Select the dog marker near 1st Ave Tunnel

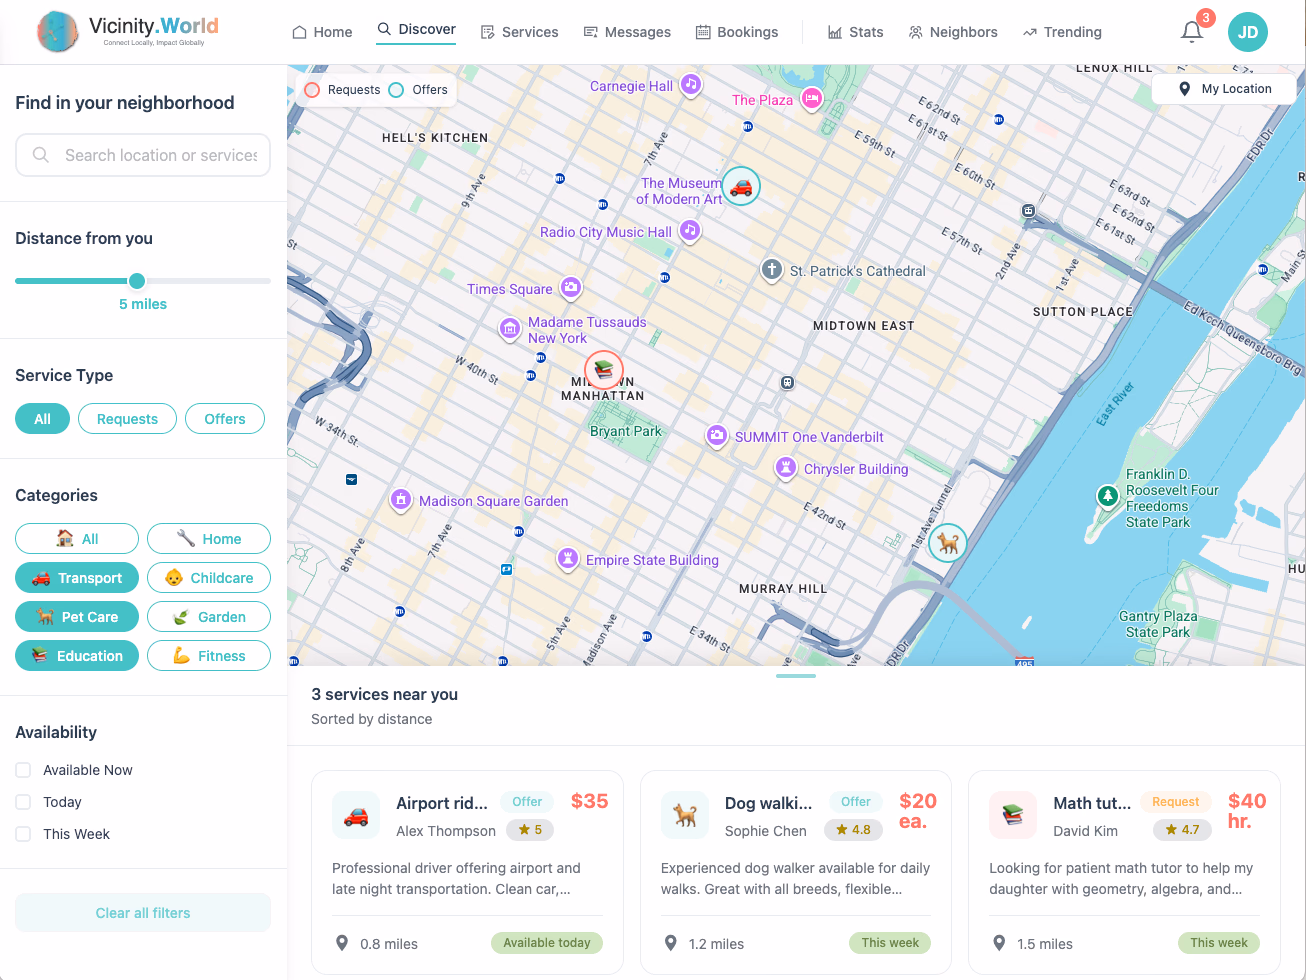pyautogui.click(x=948, y=543)
